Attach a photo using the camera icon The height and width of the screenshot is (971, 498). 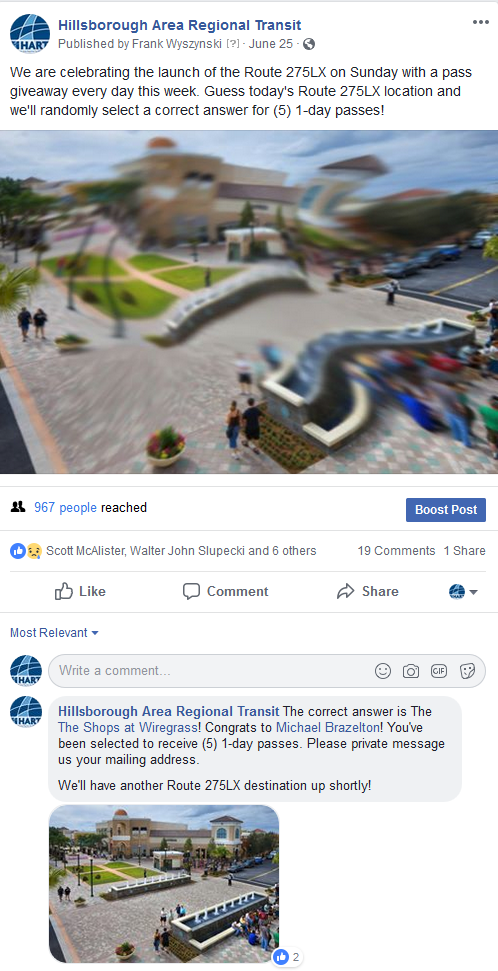point(411,671)
